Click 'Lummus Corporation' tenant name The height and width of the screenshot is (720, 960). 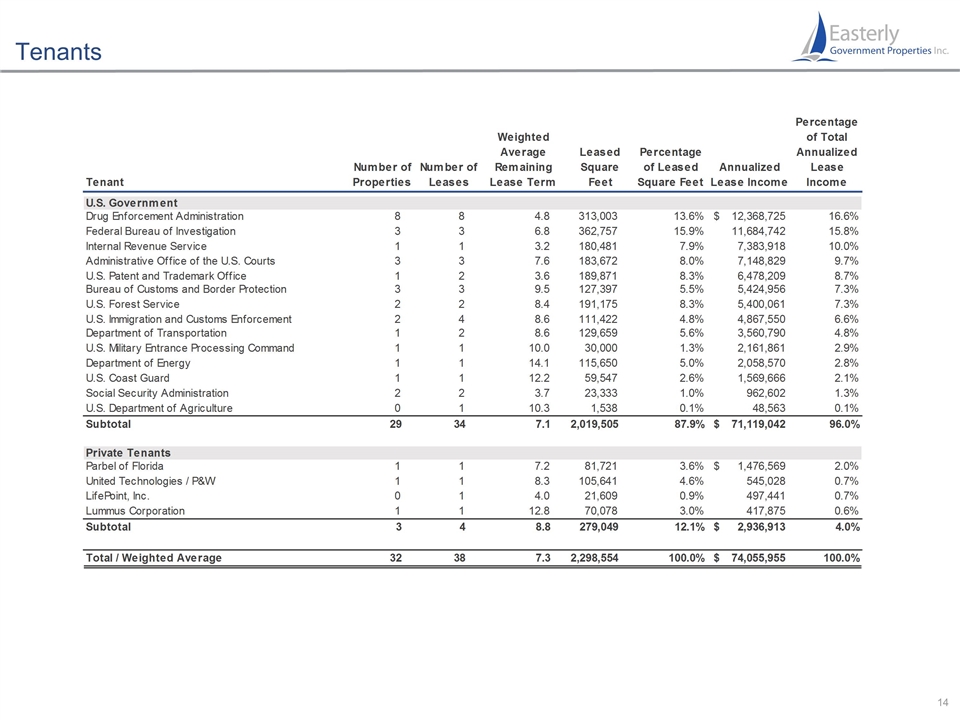(135, 511)
